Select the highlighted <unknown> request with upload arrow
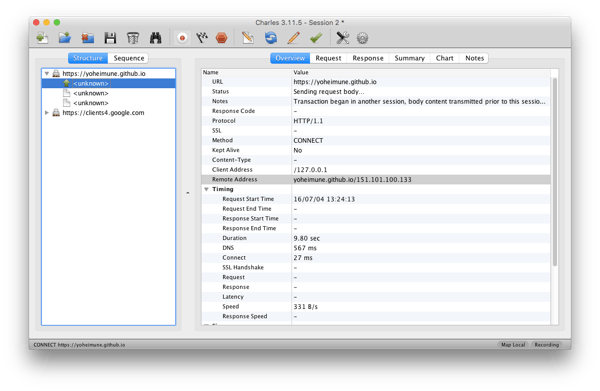 (108, 83)
